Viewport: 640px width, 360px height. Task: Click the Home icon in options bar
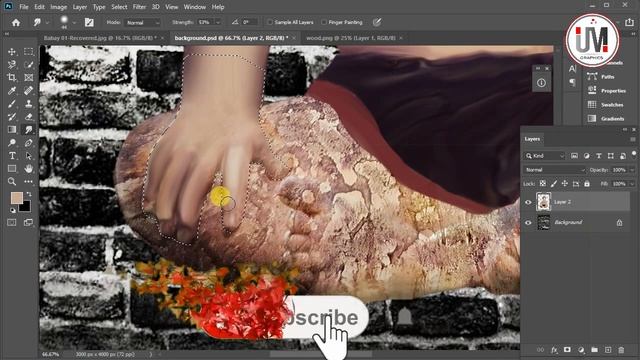click(16, 22)
